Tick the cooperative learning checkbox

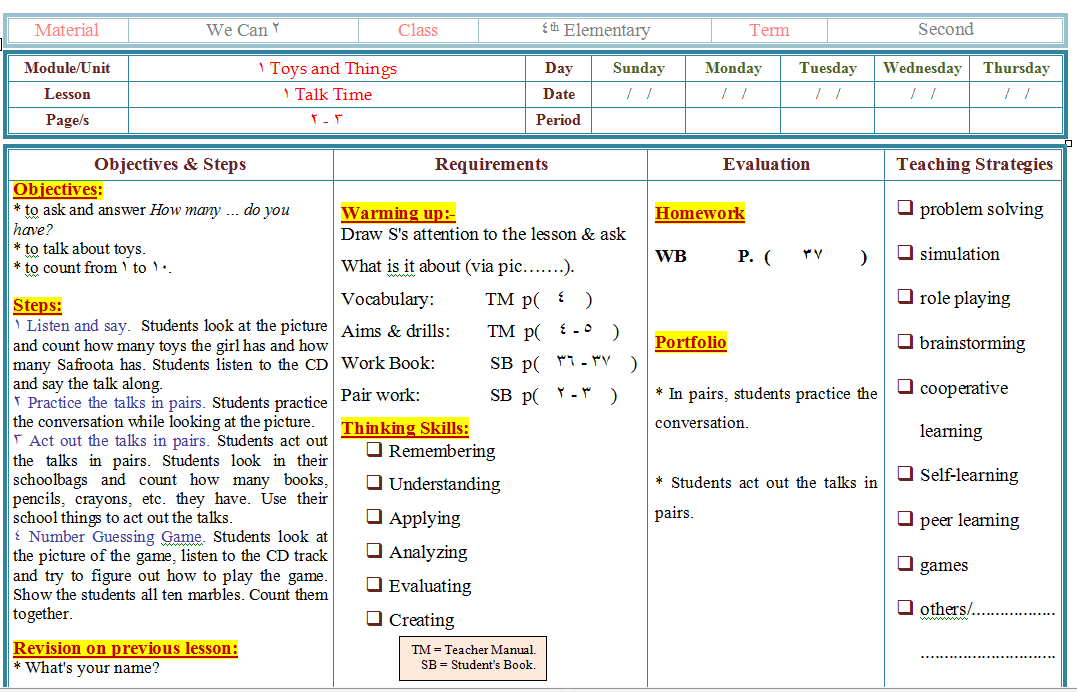(x=905, y=386)
